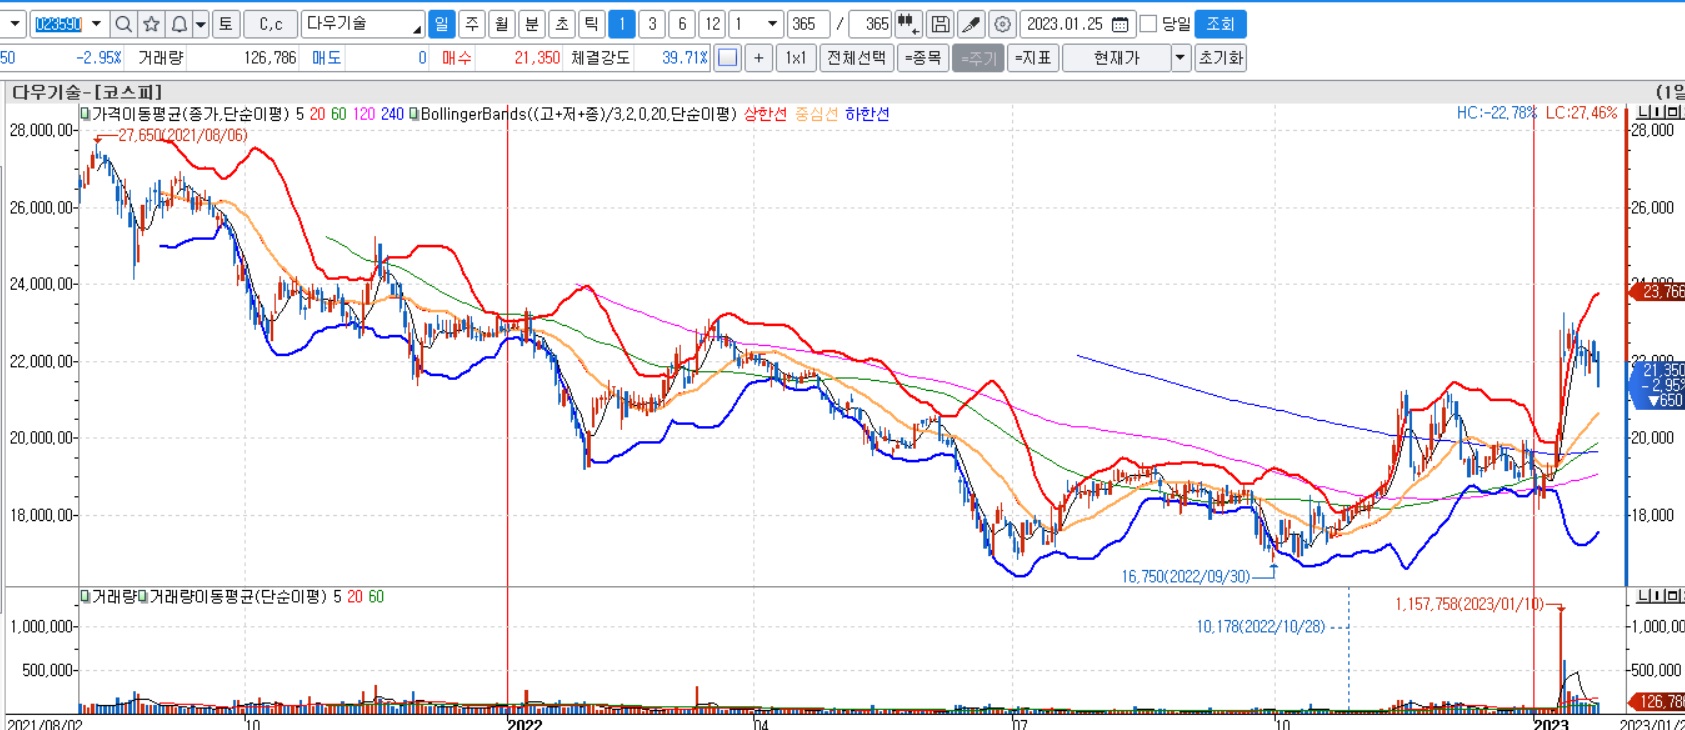Select second 초 chart period
This screenshot has width=1685, height=730.
[562, 24]
